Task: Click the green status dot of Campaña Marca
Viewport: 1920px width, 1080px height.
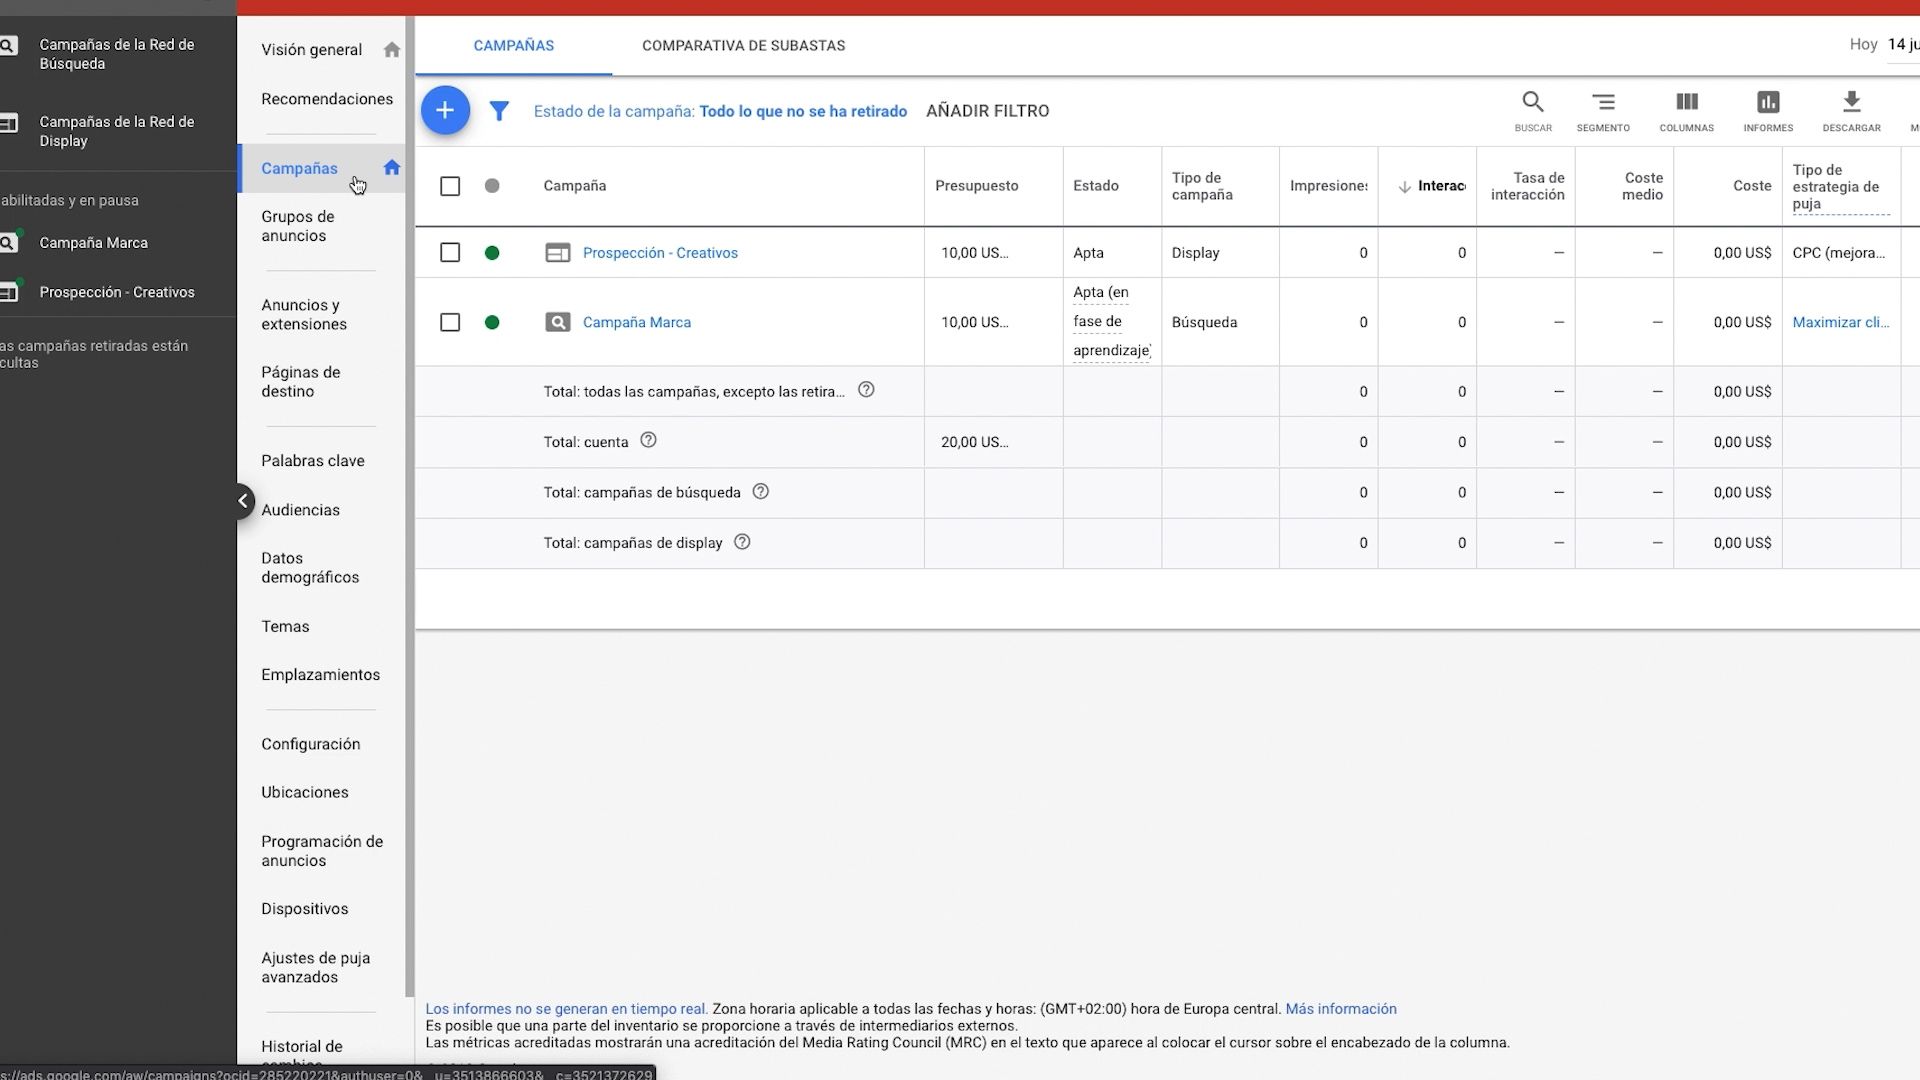Action: click(492, 322)
